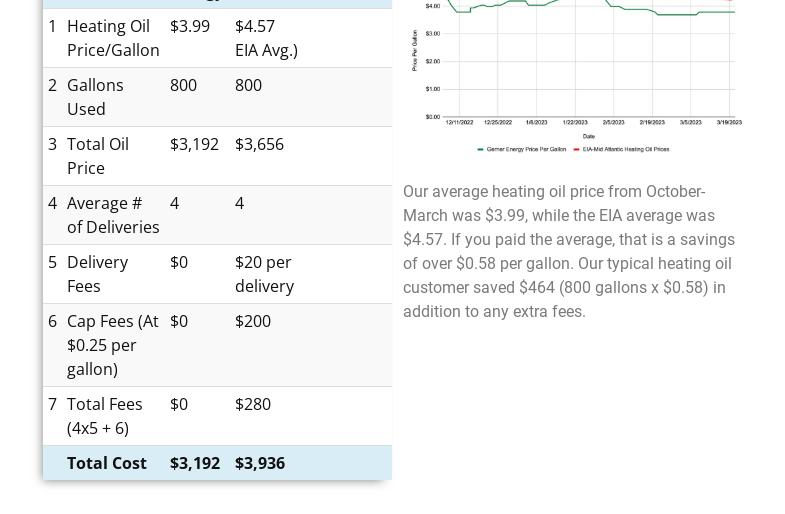This screenshot has height=514, width=785.
Task: Select the Total Cost row label
Action: (x=106, y=463)
